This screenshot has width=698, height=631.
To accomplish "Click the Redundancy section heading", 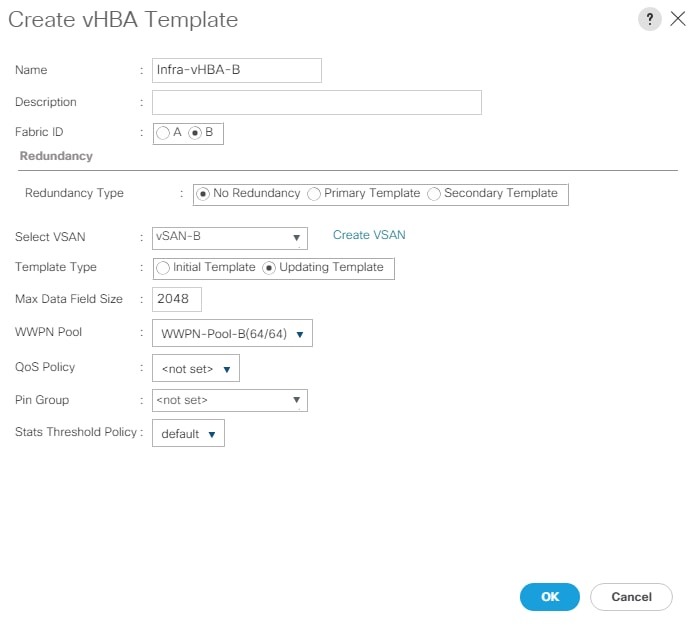I will click(x=56, y=156).
